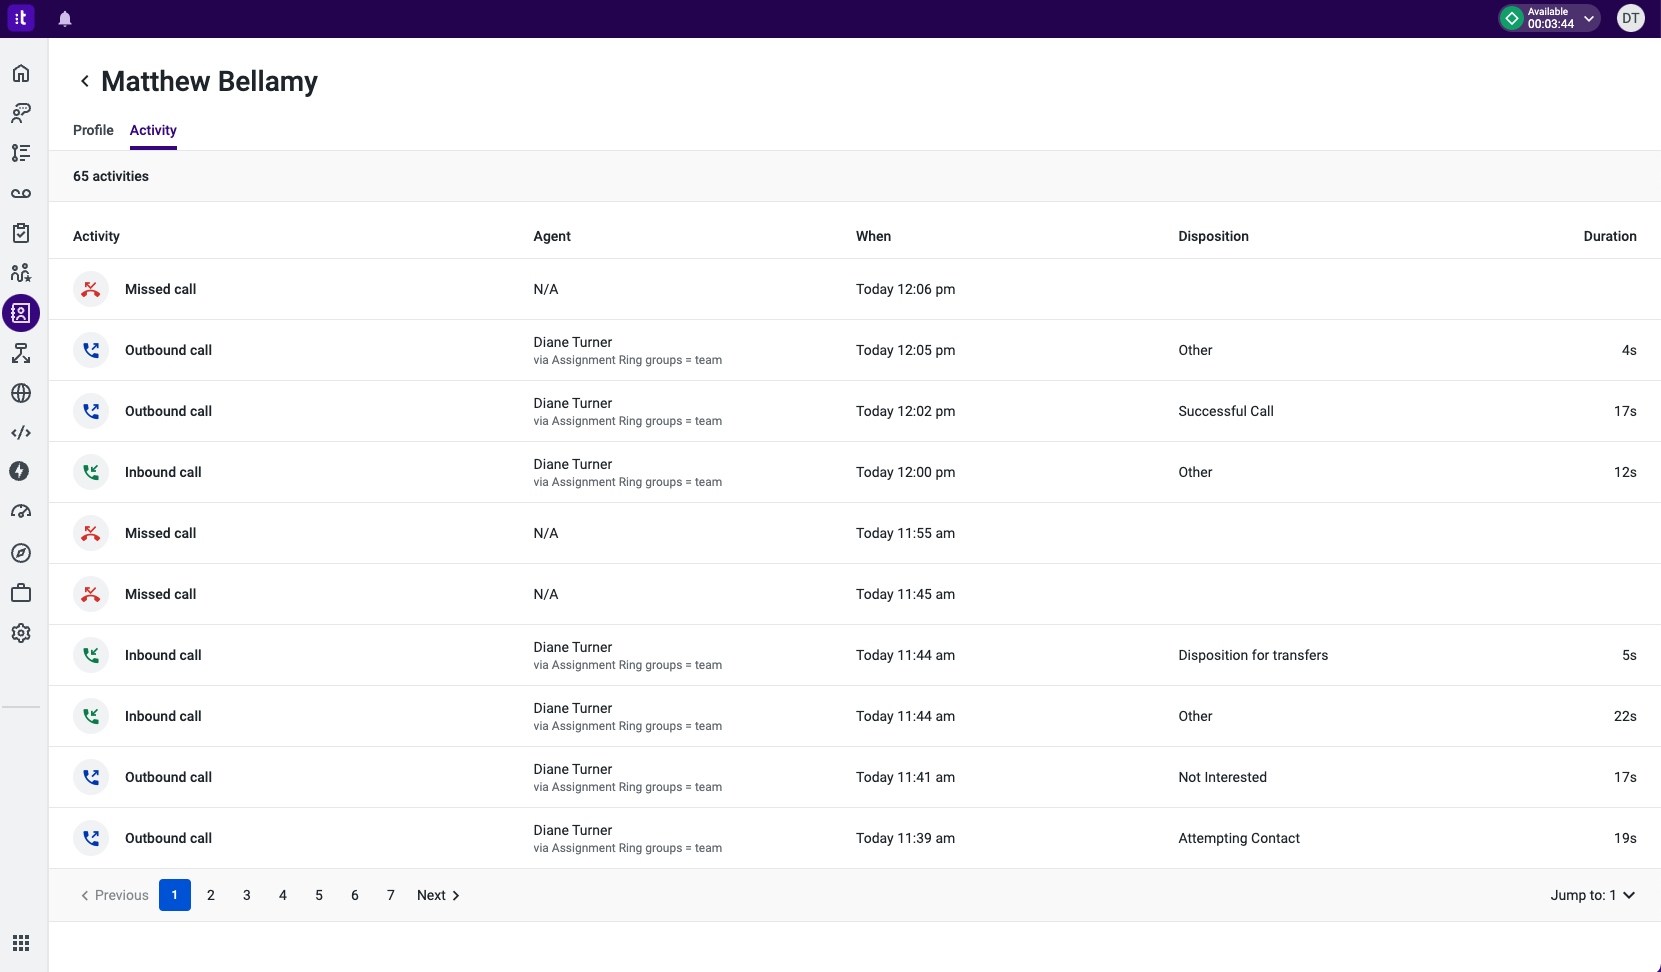Select the lightning bolt automations icon

(x=21, y=471)
